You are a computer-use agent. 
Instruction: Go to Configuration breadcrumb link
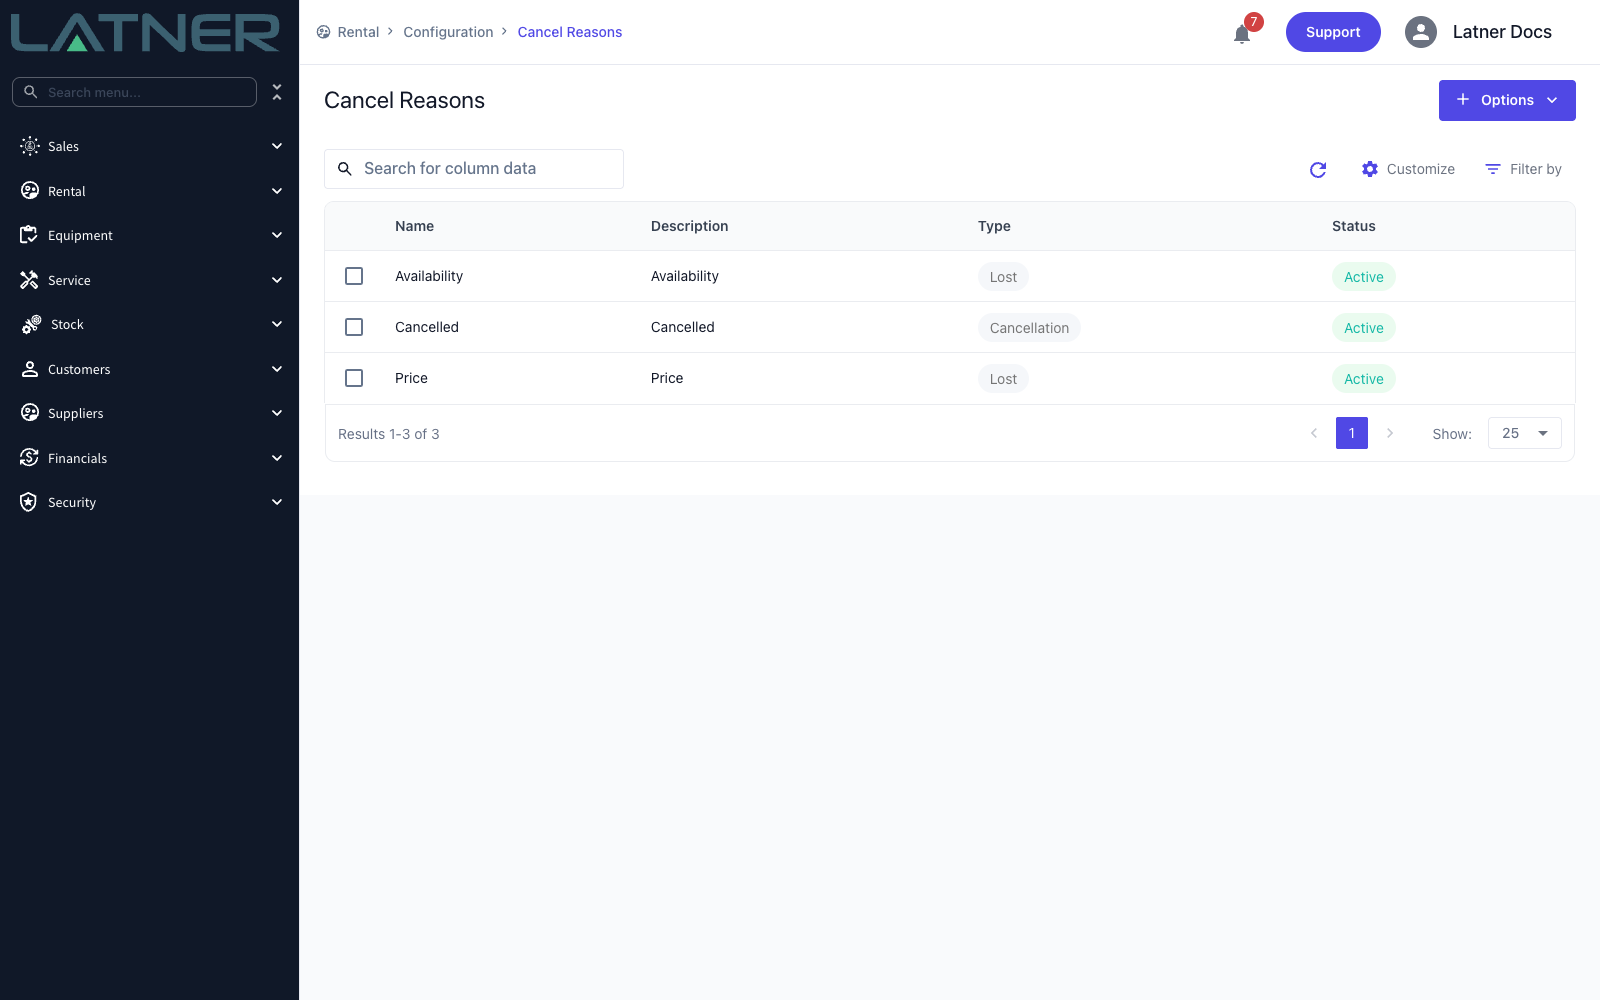click(x=448, y=32)
